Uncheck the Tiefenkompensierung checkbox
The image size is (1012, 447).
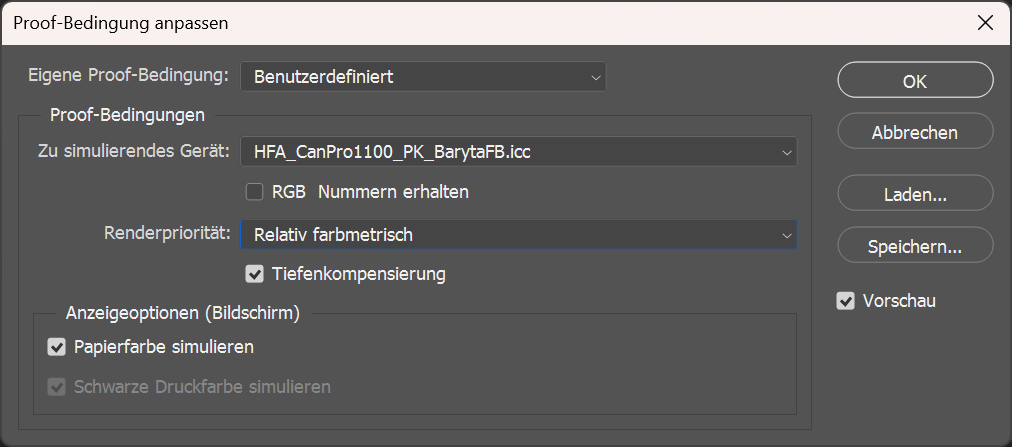254,273
